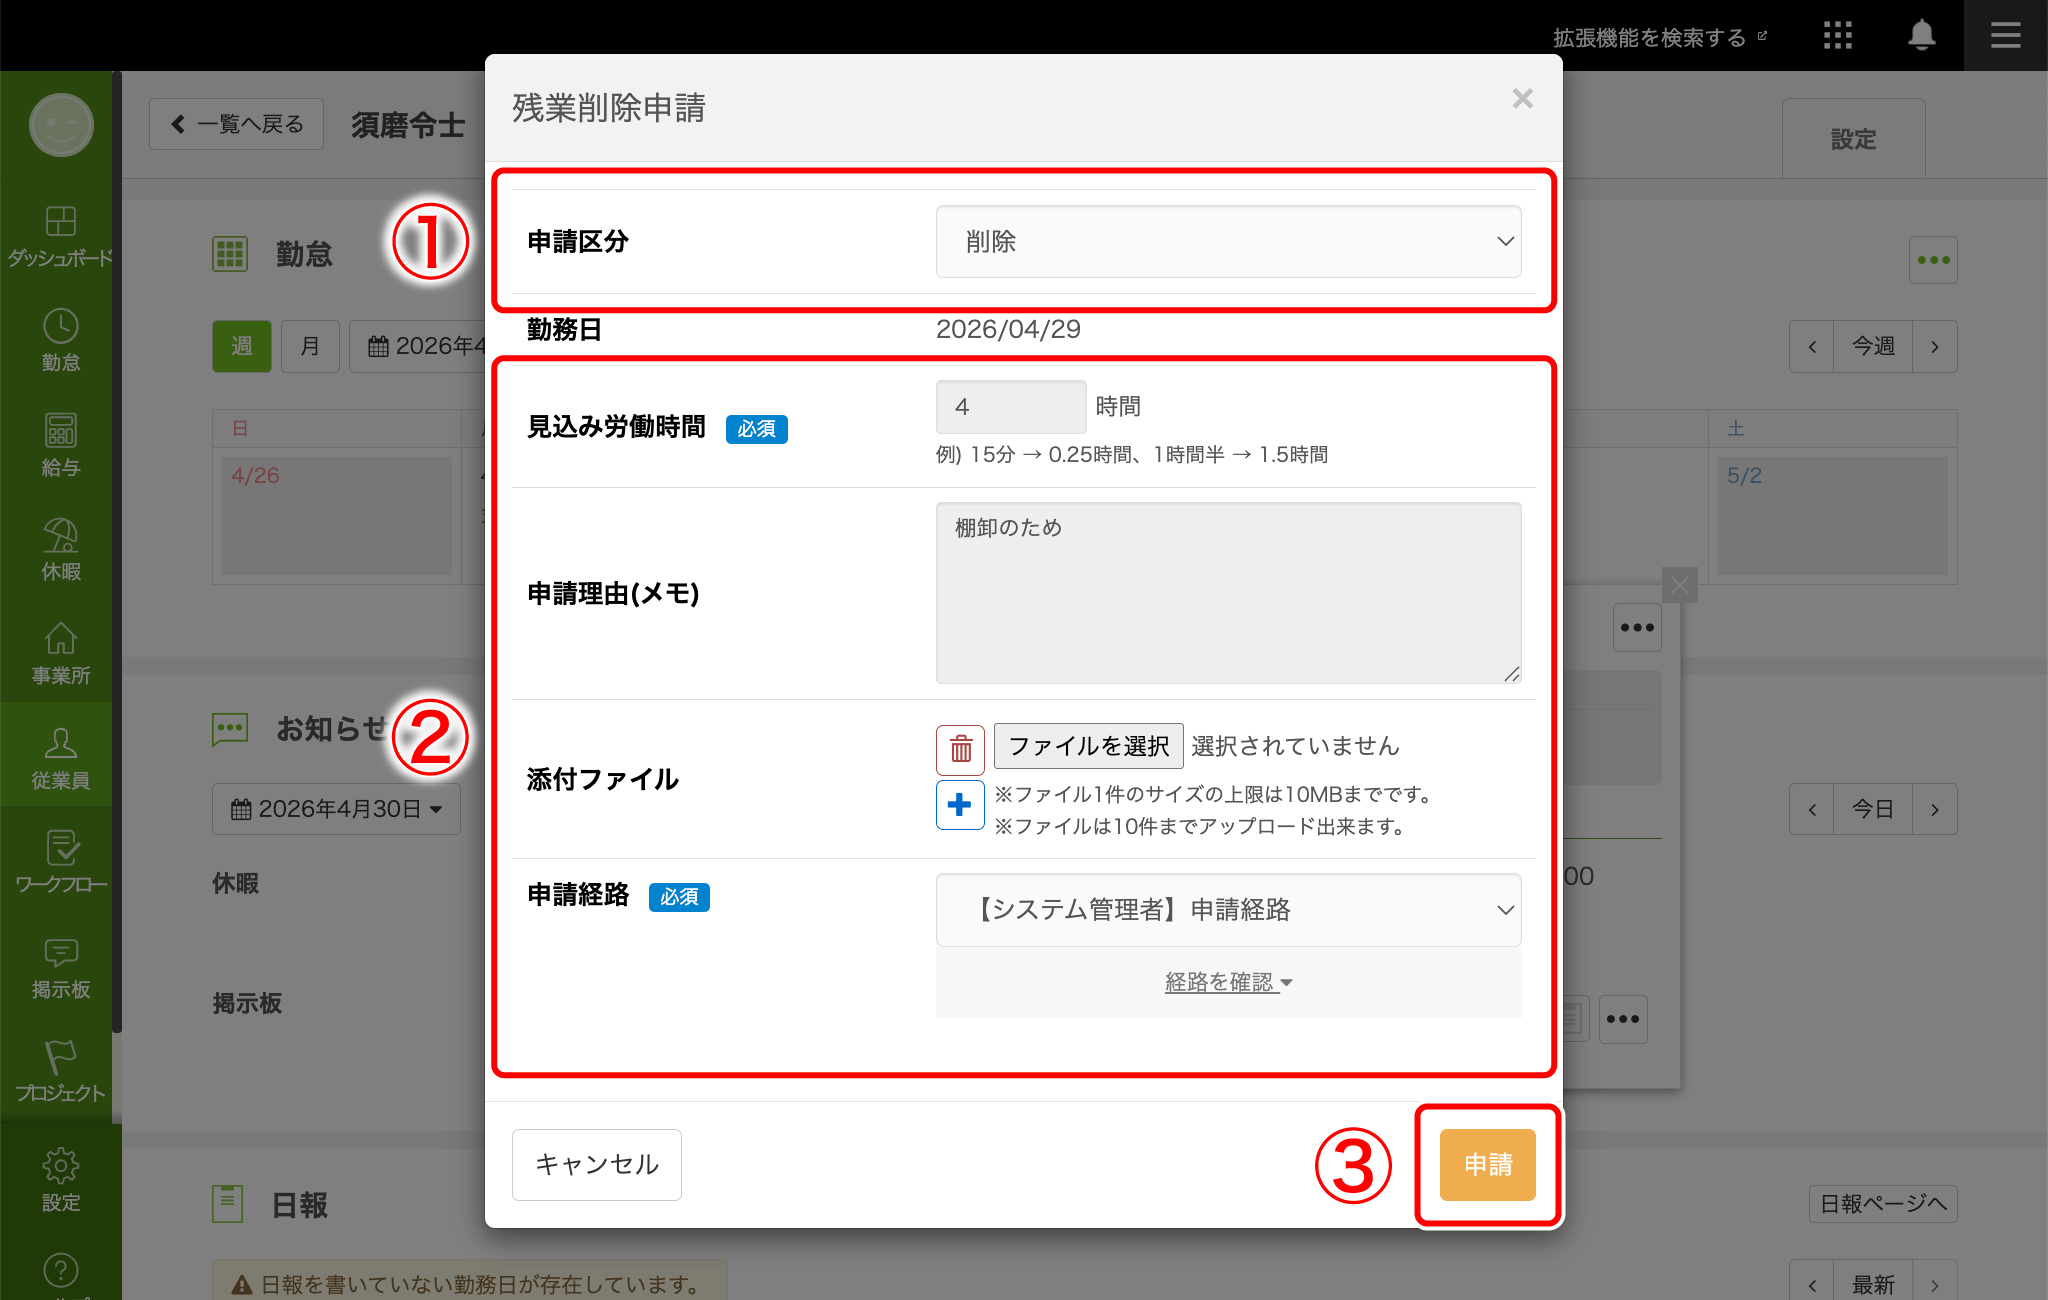Click the キャンセル button
Viewport: 2048px width, 1300px height.
[597, 1165]
